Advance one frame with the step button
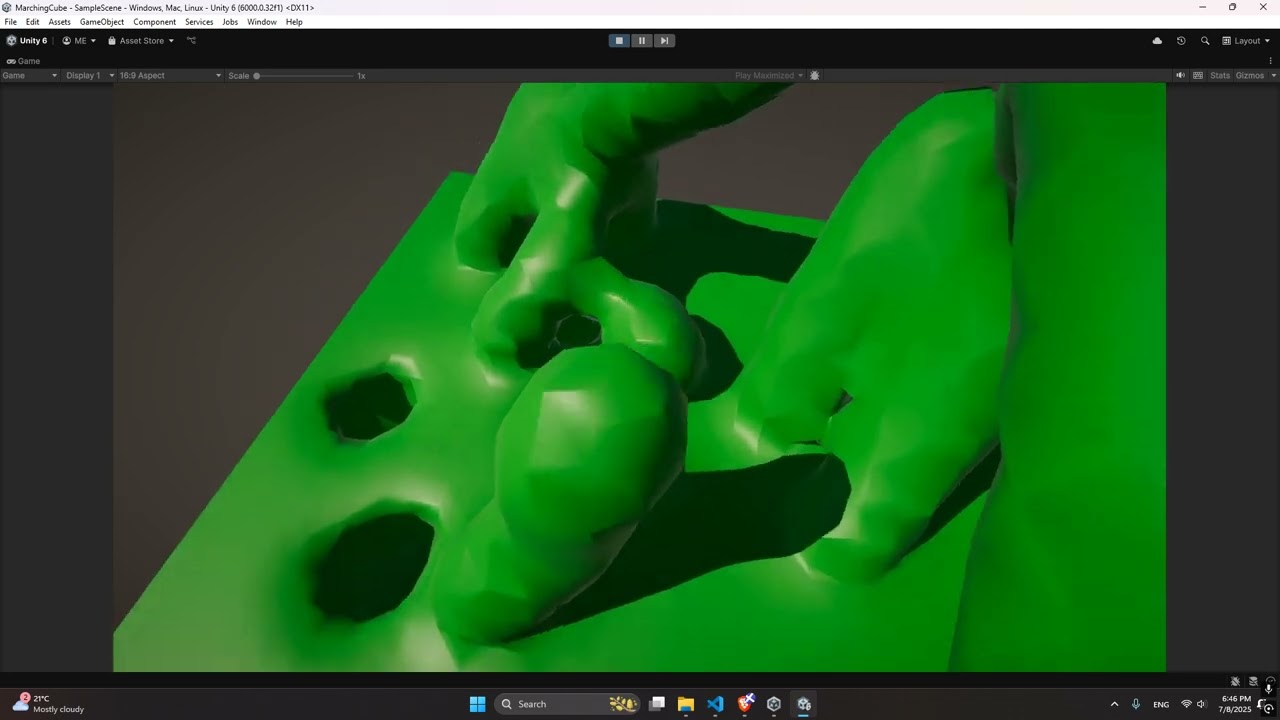Image resolution: width=1280 pixels, height=720 pixels. click(664, 41)
